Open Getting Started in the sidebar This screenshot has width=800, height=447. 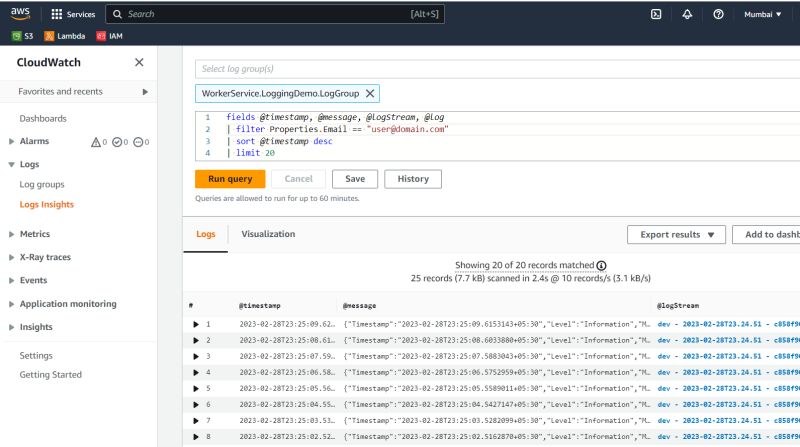point(51,375)
